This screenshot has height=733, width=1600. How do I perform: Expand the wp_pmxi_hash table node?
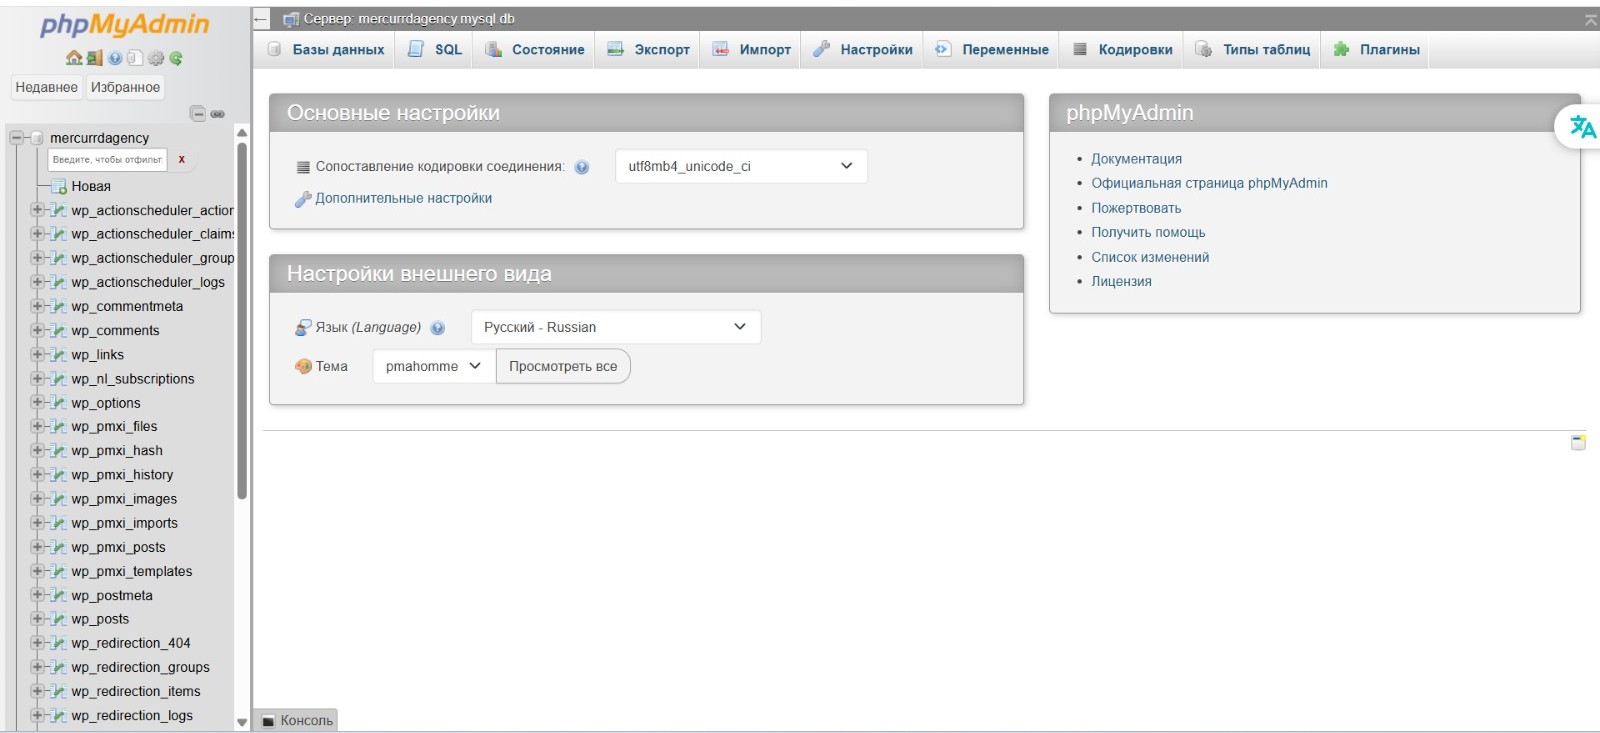pos(37,451)
